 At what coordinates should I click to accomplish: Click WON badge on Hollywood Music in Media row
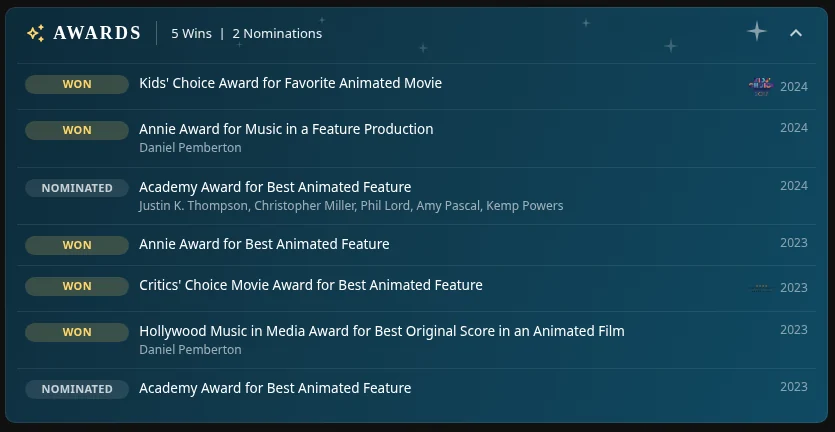[x=77, y=332]
